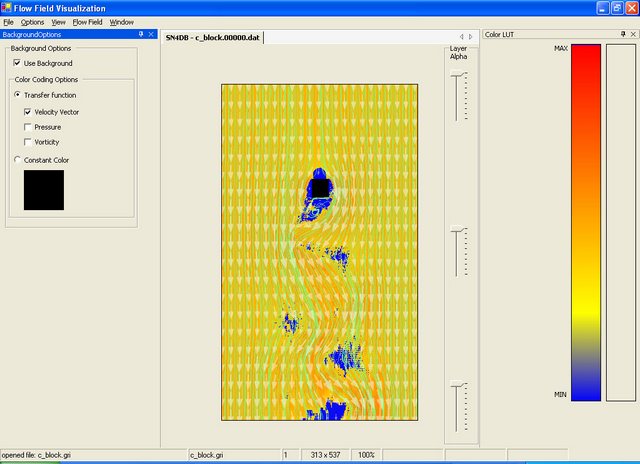The height and width of the screenshot is (464, 640).
Task: Open the Flow Field menu
Action: pos(87,21)
